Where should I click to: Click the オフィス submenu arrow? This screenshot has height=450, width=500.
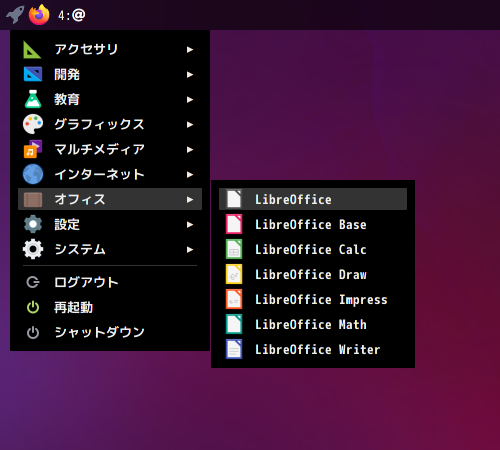(190, 199)
